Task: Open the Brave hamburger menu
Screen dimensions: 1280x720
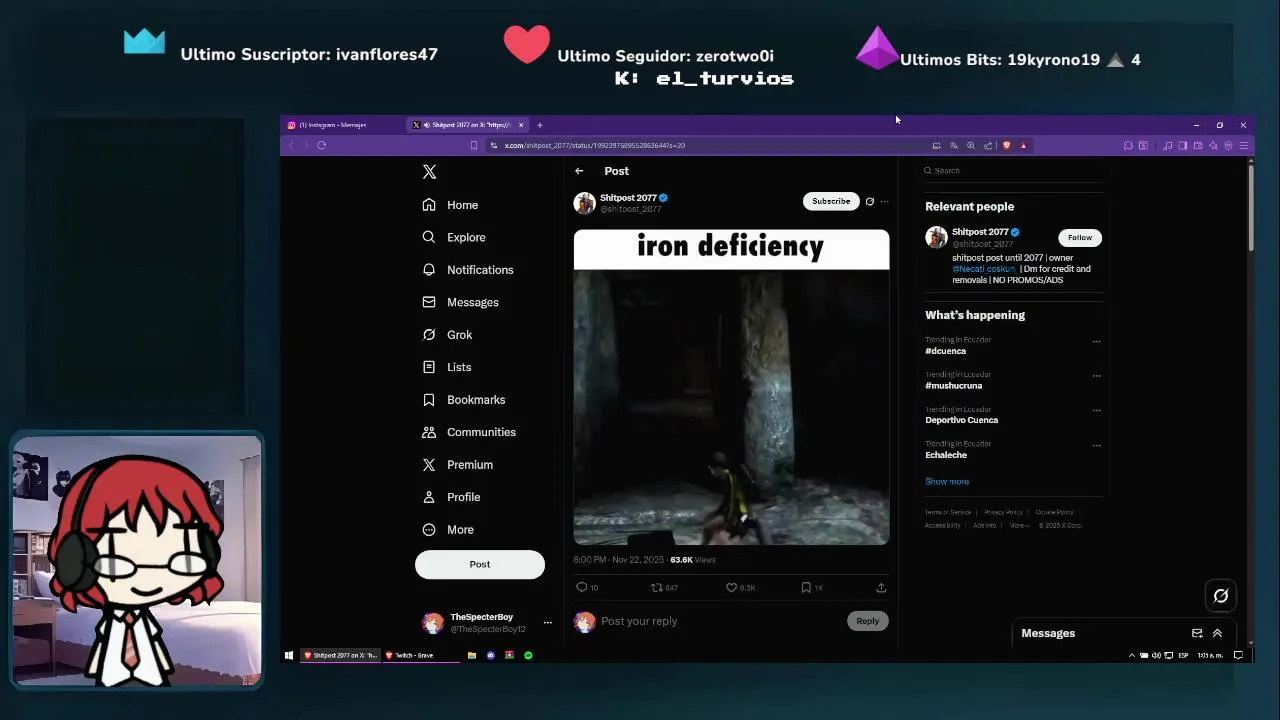Action: pyautogui.click(x=1244, y=146)
